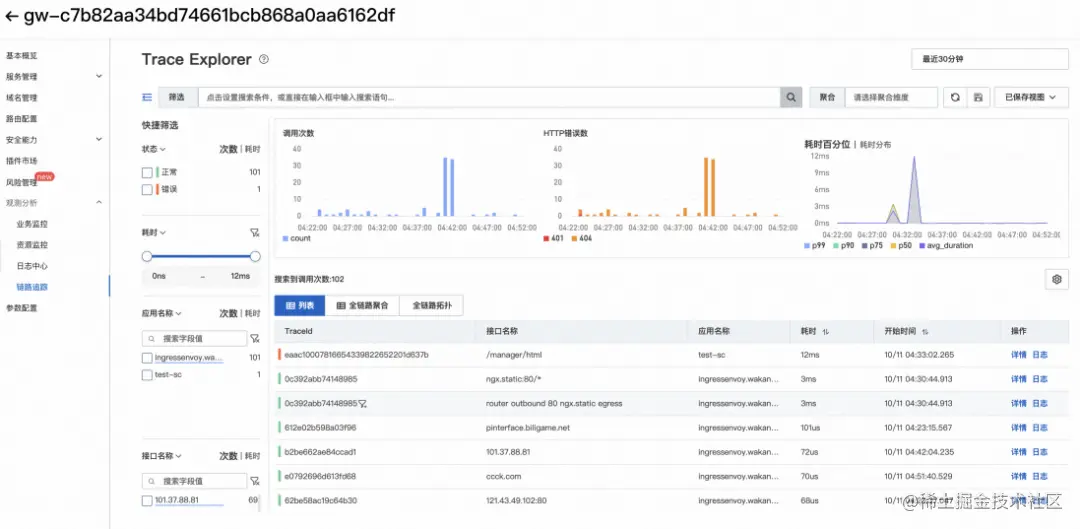Collapse the 观测分析 sidebar section
Viewport: 1080px width, 529px height.
point(98,203)
